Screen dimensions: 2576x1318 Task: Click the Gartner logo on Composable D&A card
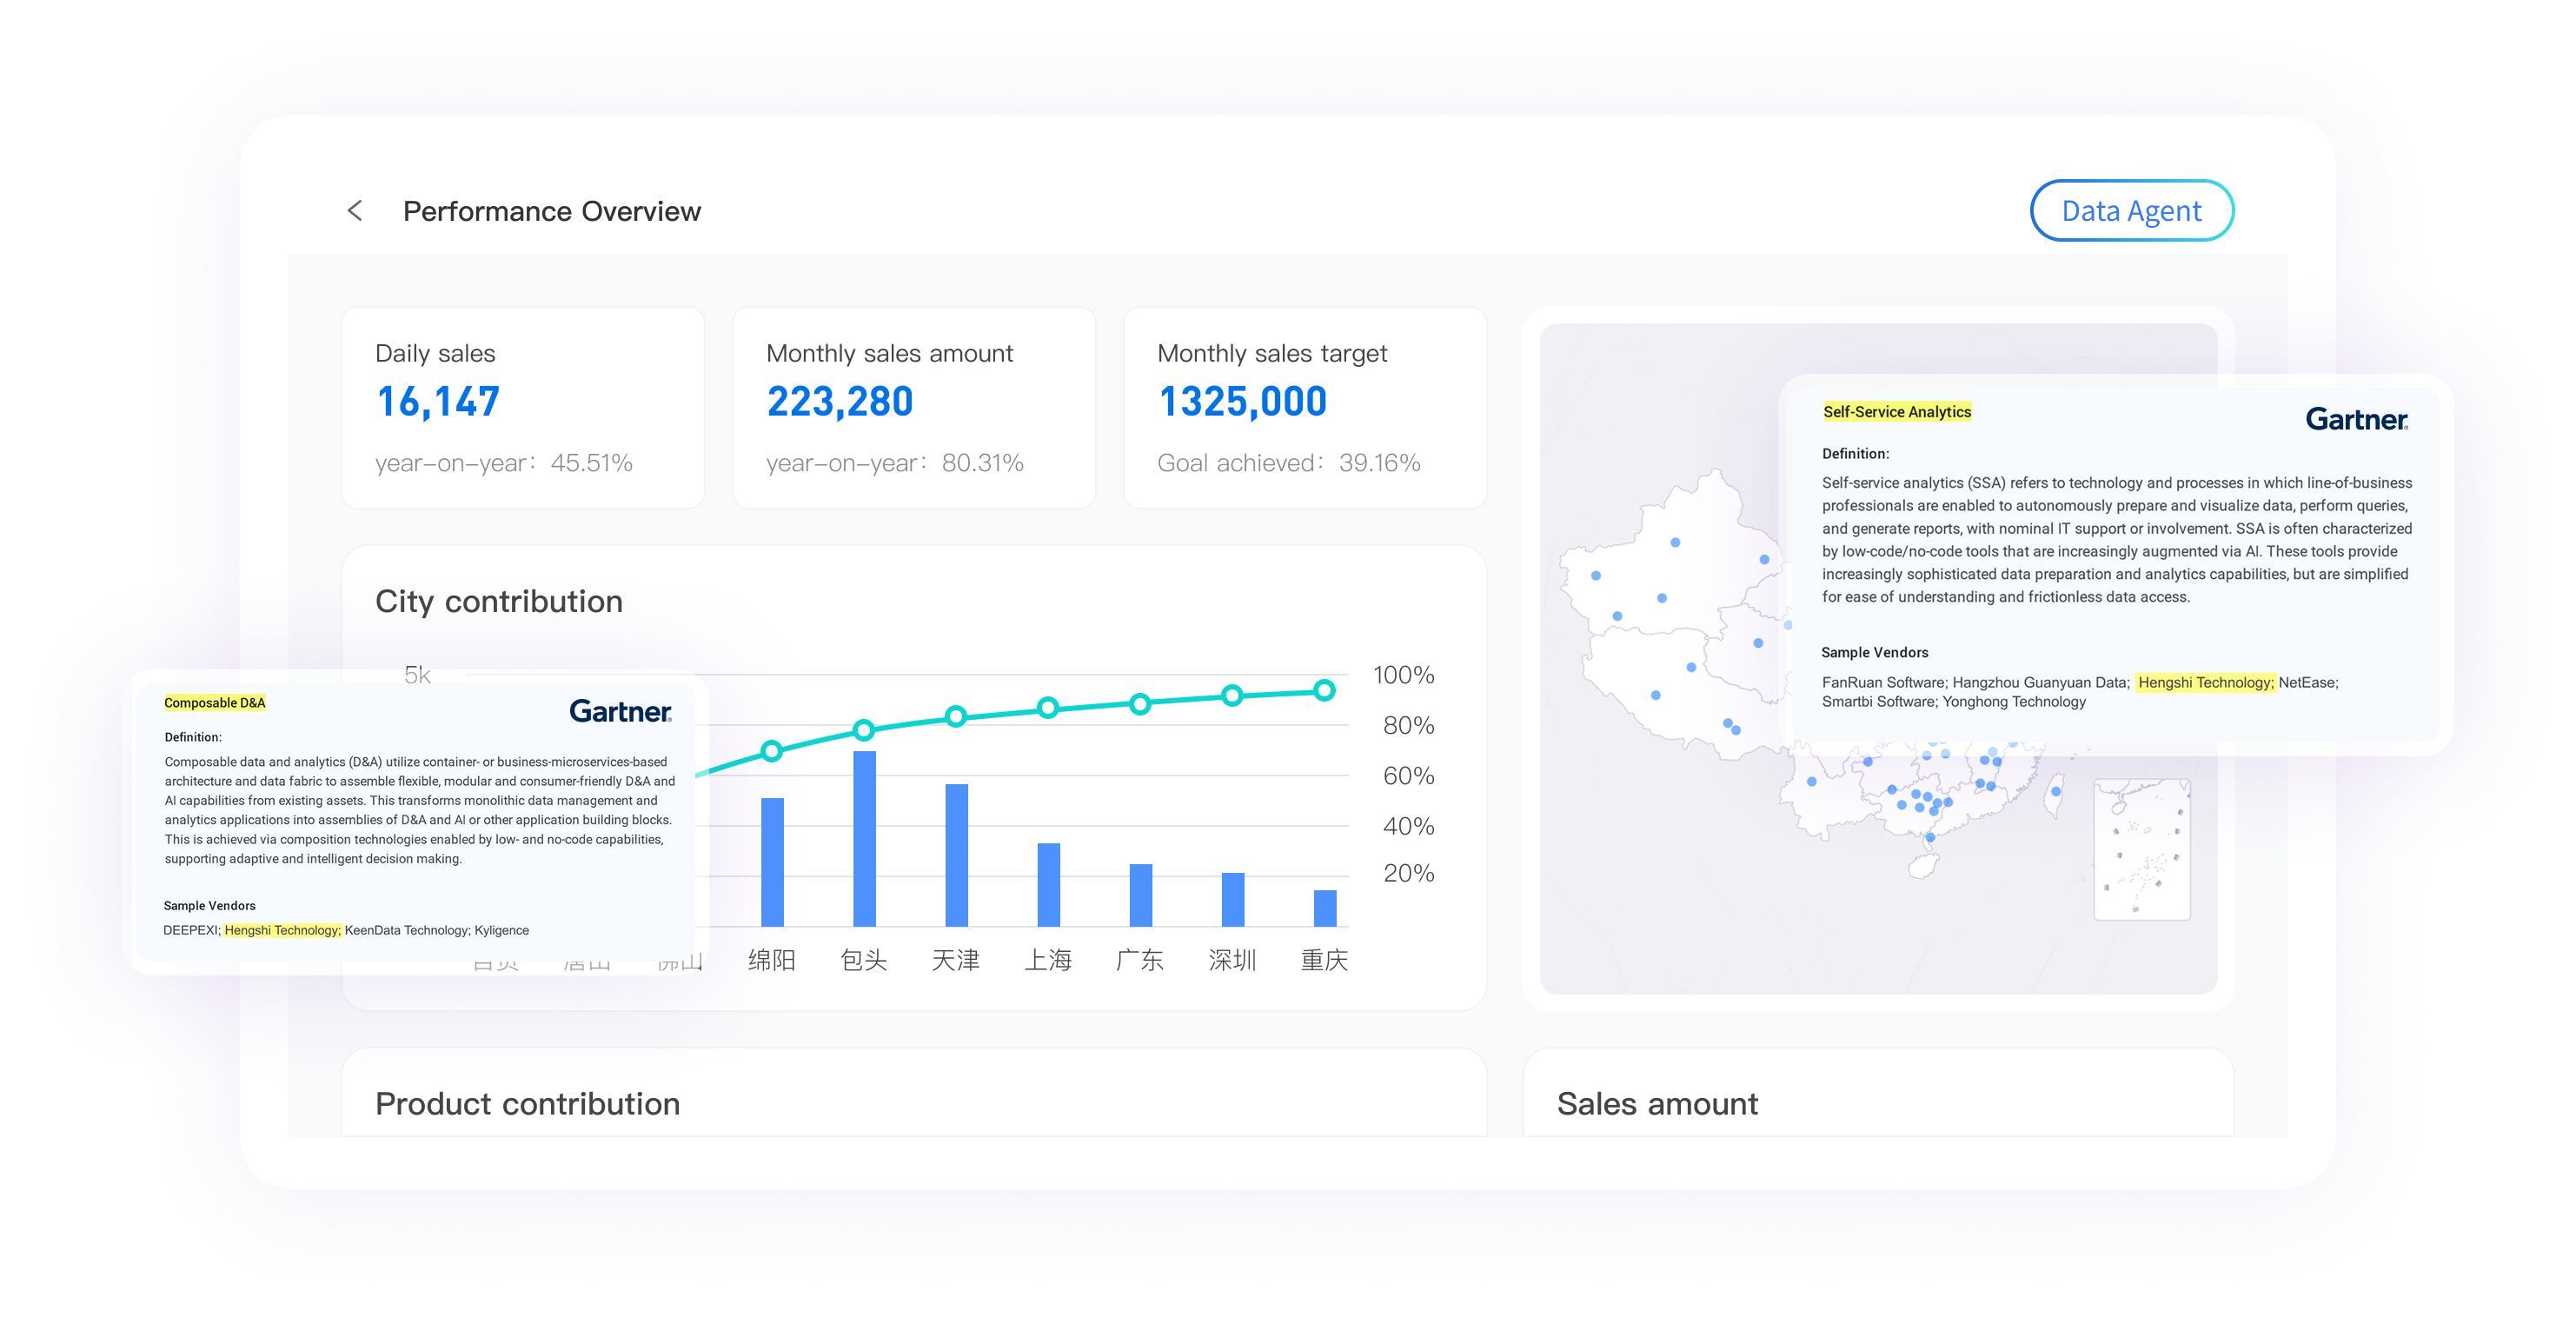[620, 713]
